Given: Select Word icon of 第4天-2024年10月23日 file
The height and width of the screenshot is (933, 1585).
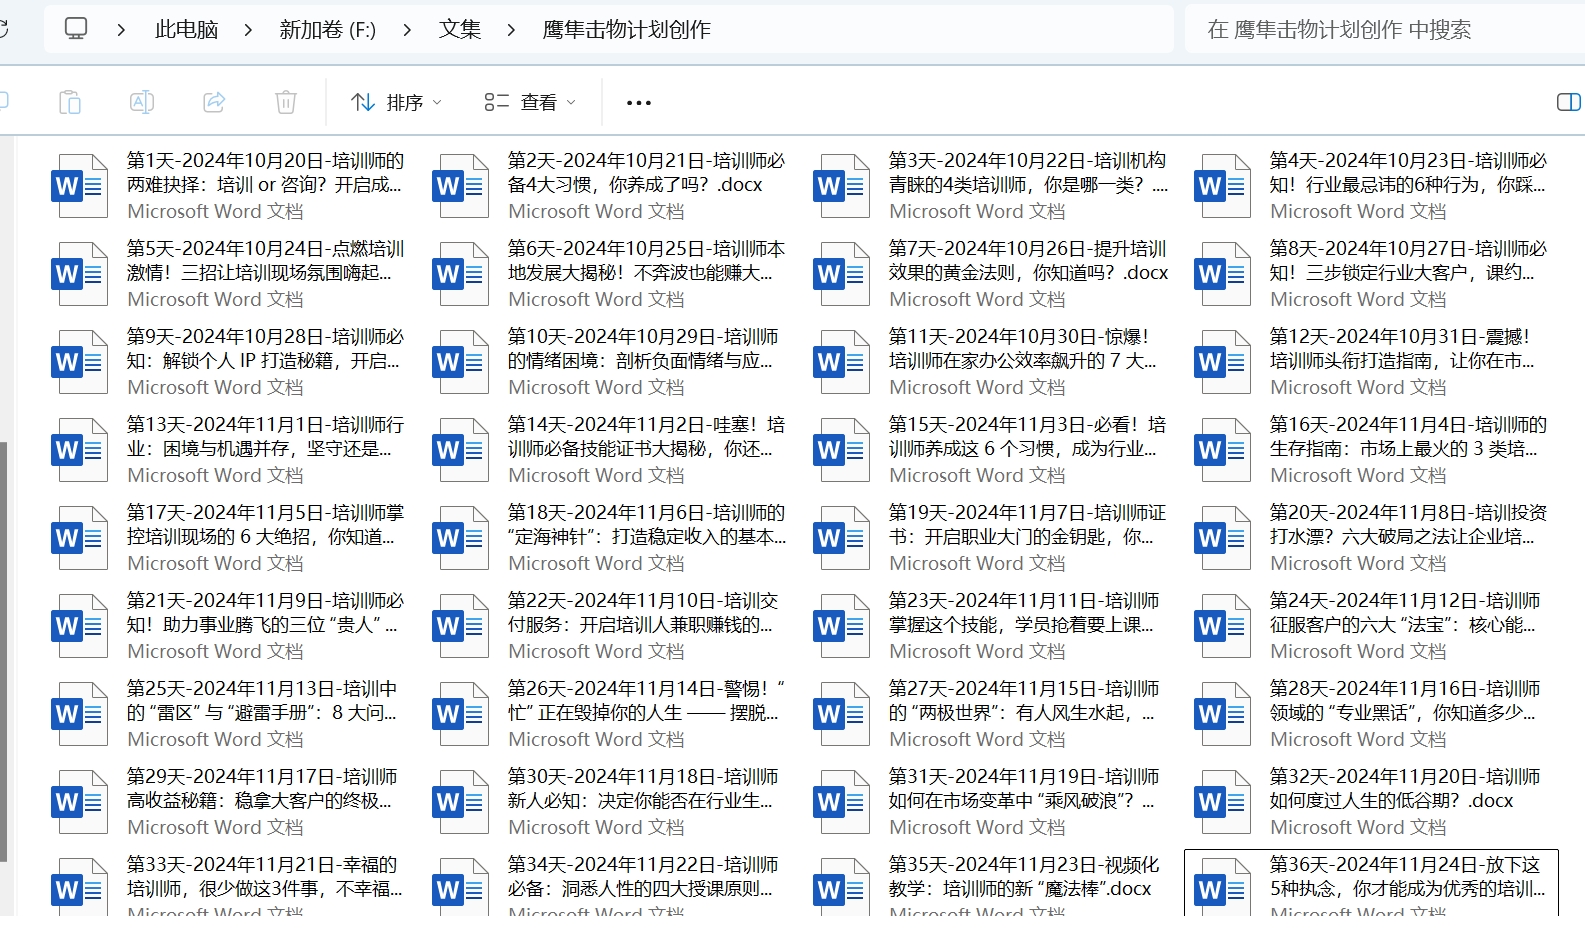Looking at the screenshot, I should (1222, 186).
